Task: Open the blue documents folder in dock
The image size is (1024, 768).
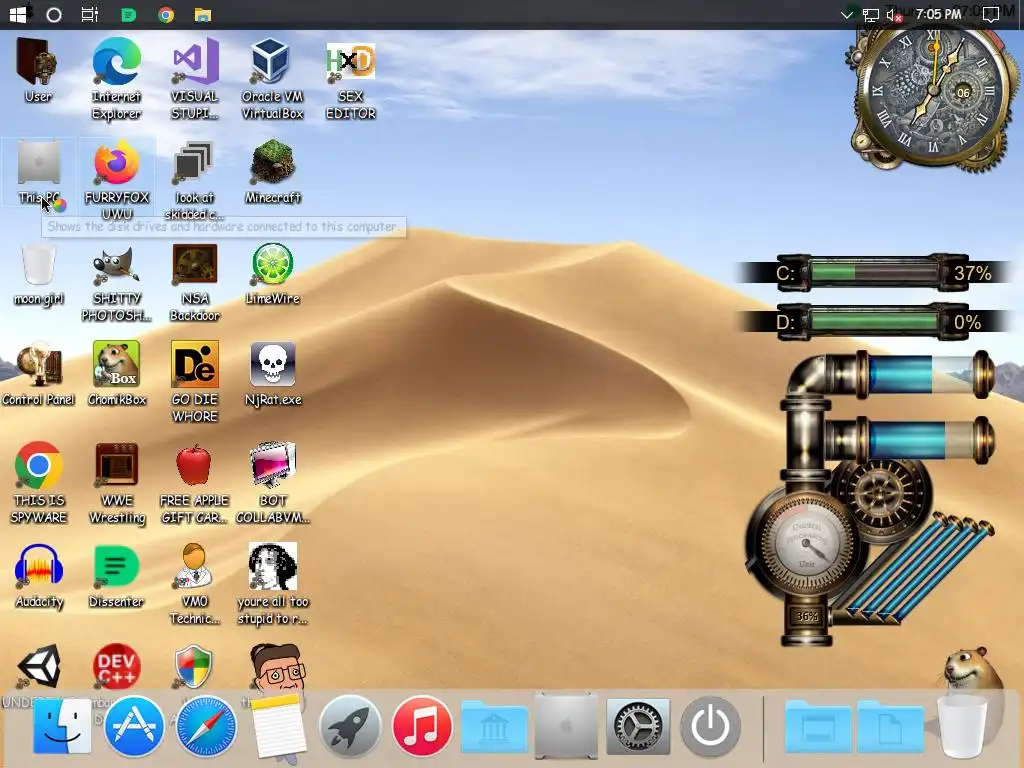Action: pos(891,728)
